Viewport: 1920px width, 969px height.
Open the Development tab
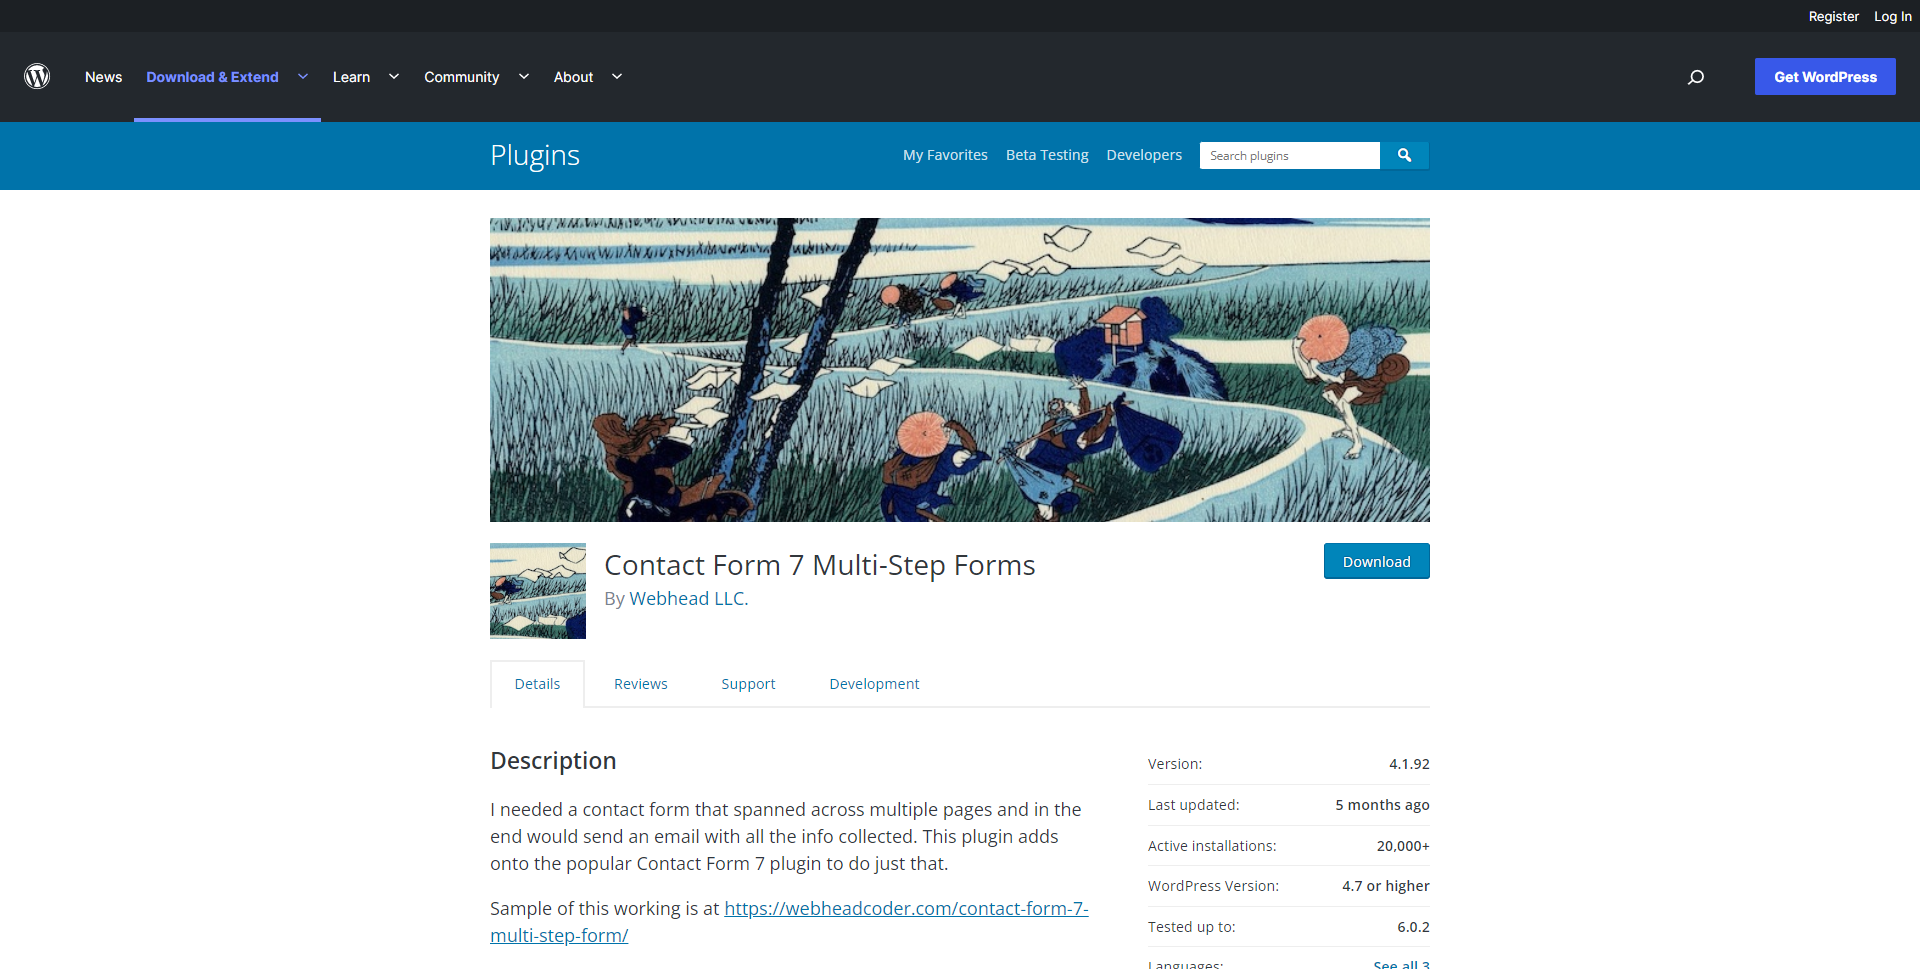[x=874, y=684]
